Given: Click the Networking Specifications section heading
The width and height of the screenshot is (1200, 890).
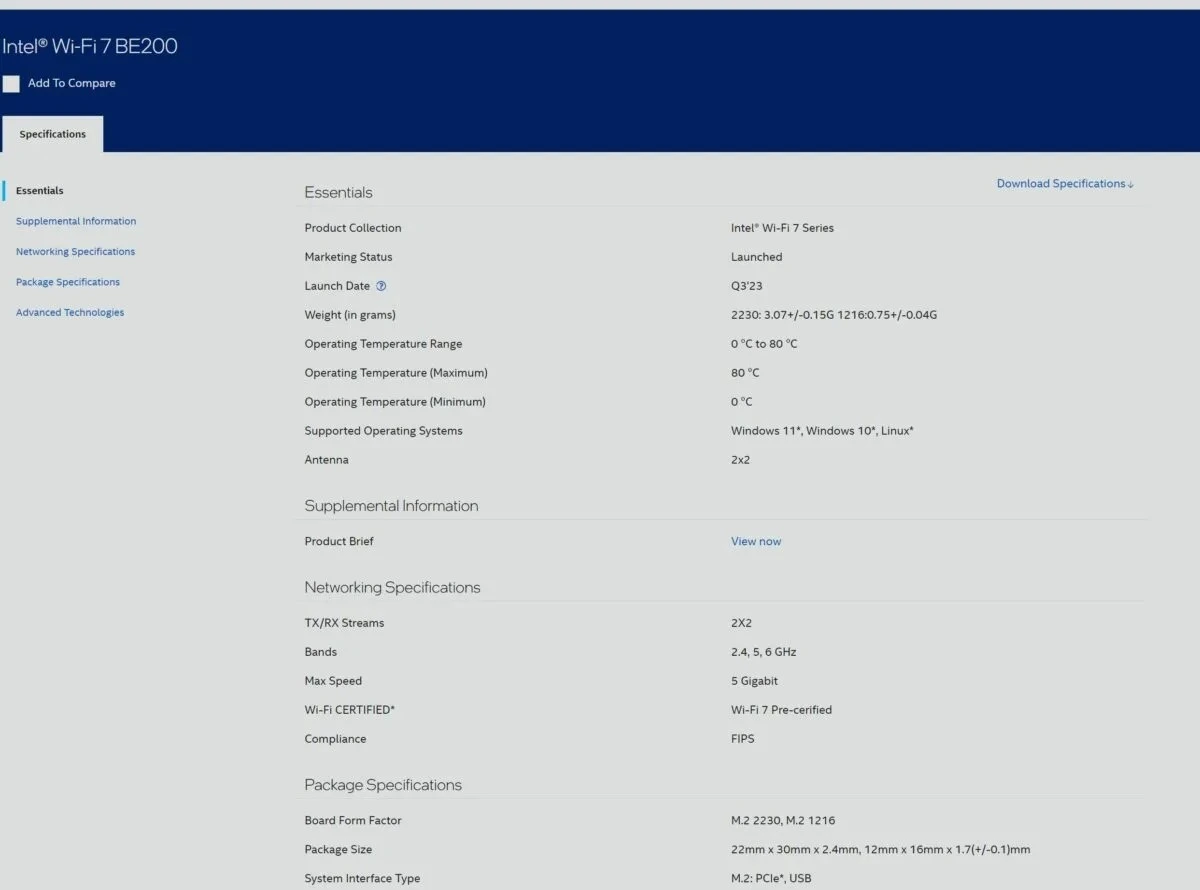Looking at the screenshot, I should click(392, 588).
